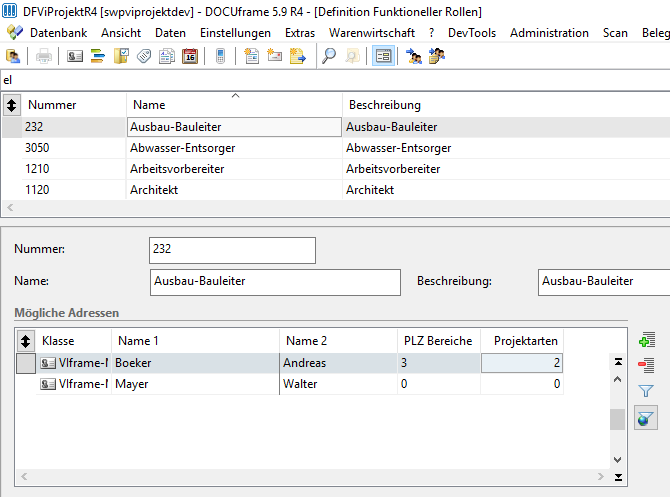Click the Name 1 column header
Screen dimensions: 670x497
(196, 341)
